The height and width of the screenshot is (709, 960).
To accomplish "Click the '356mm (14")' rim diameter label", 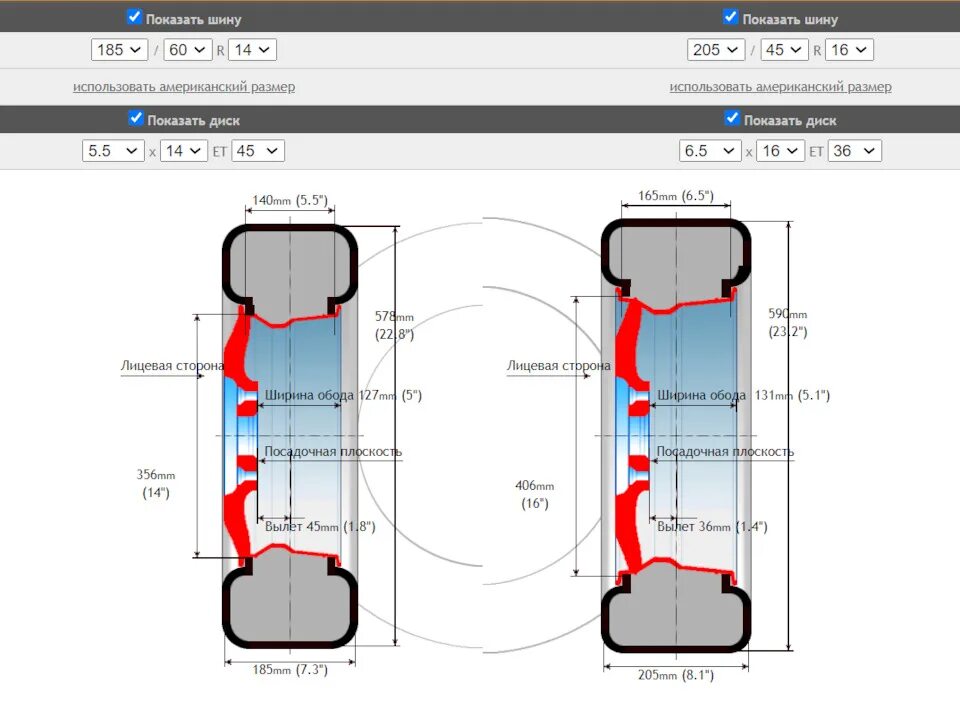I will [x=156, y=484].
